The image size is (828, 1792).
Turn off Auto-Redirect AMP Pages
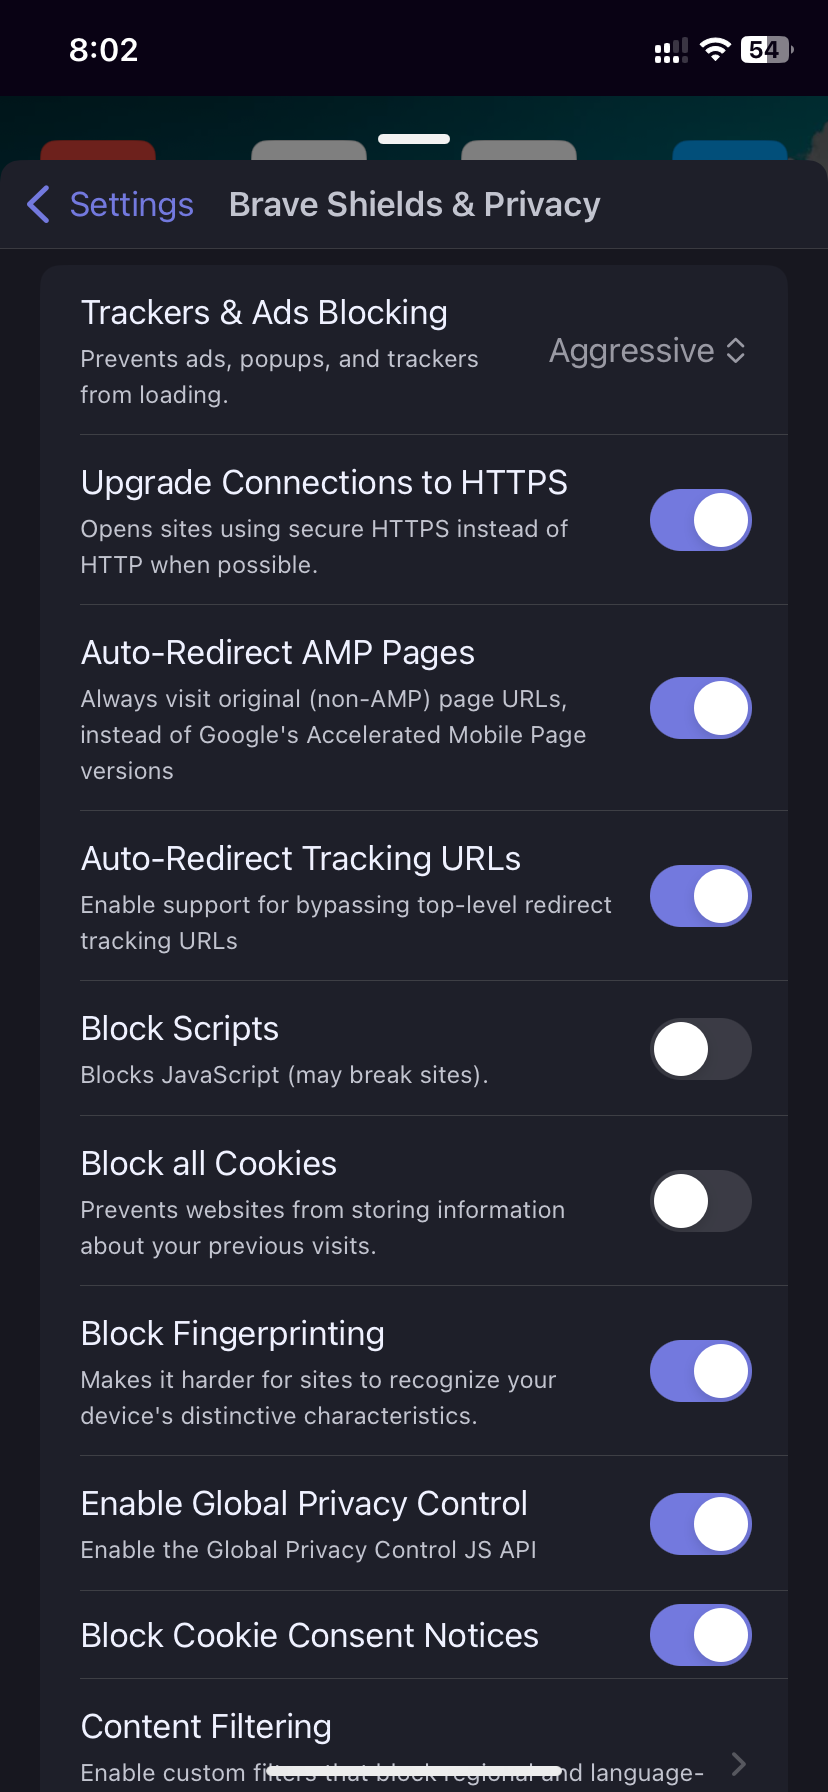click(700, 708)
